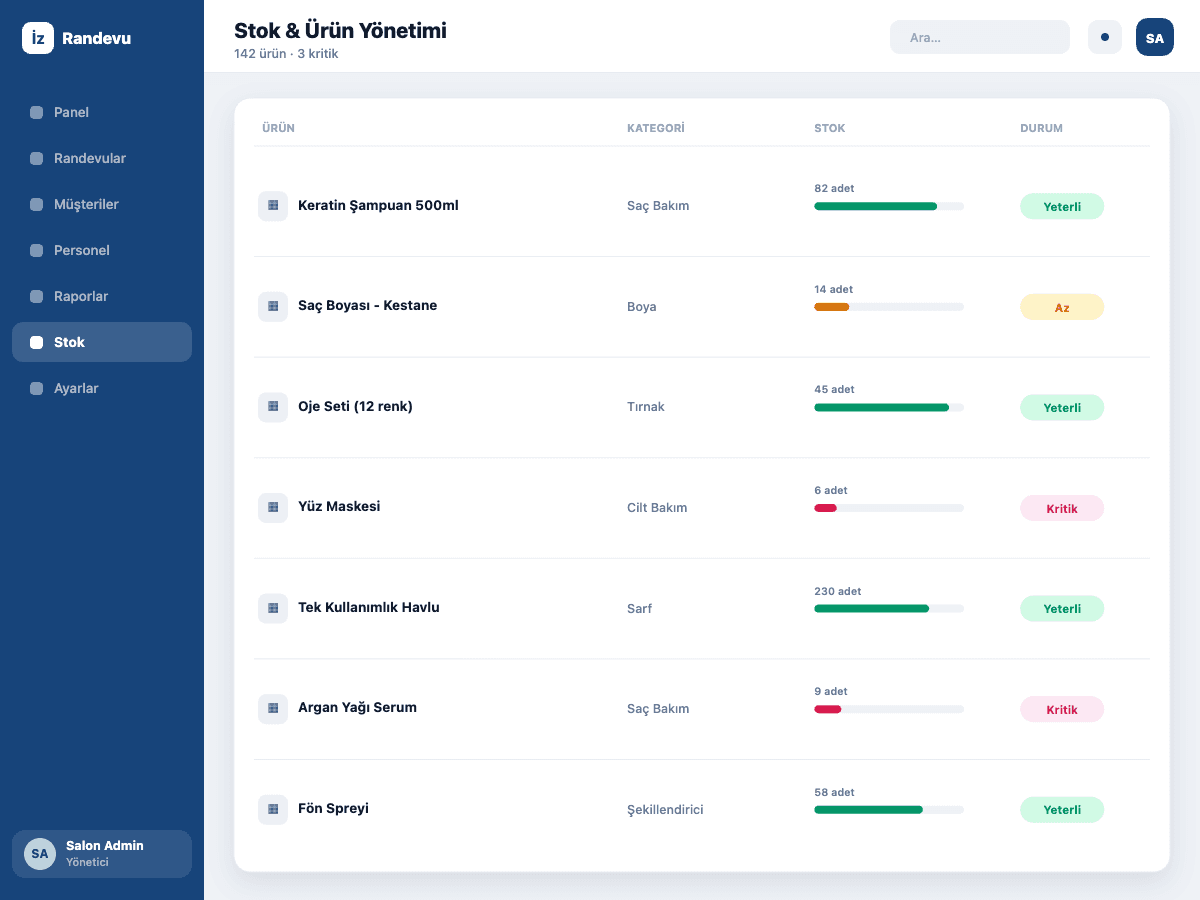Focus the Ara search field
The image size is (1200, 900).
click(x=980, y=37)
